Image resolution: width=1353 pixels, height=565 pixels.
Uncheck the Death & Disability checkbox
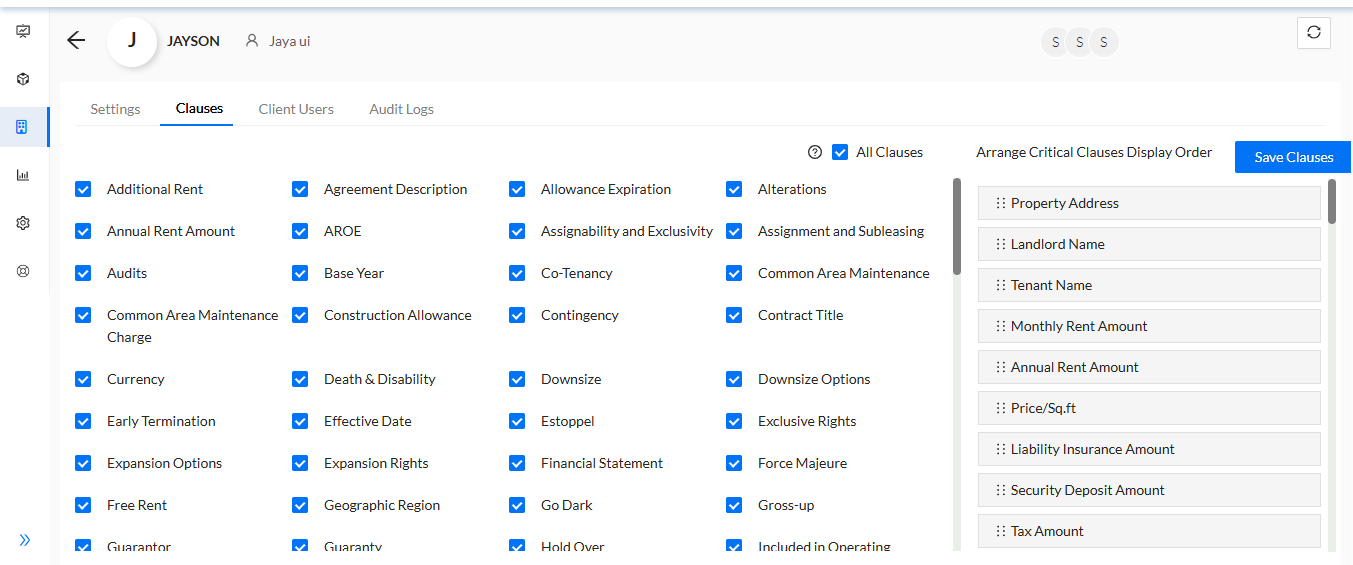click(300, 379)
